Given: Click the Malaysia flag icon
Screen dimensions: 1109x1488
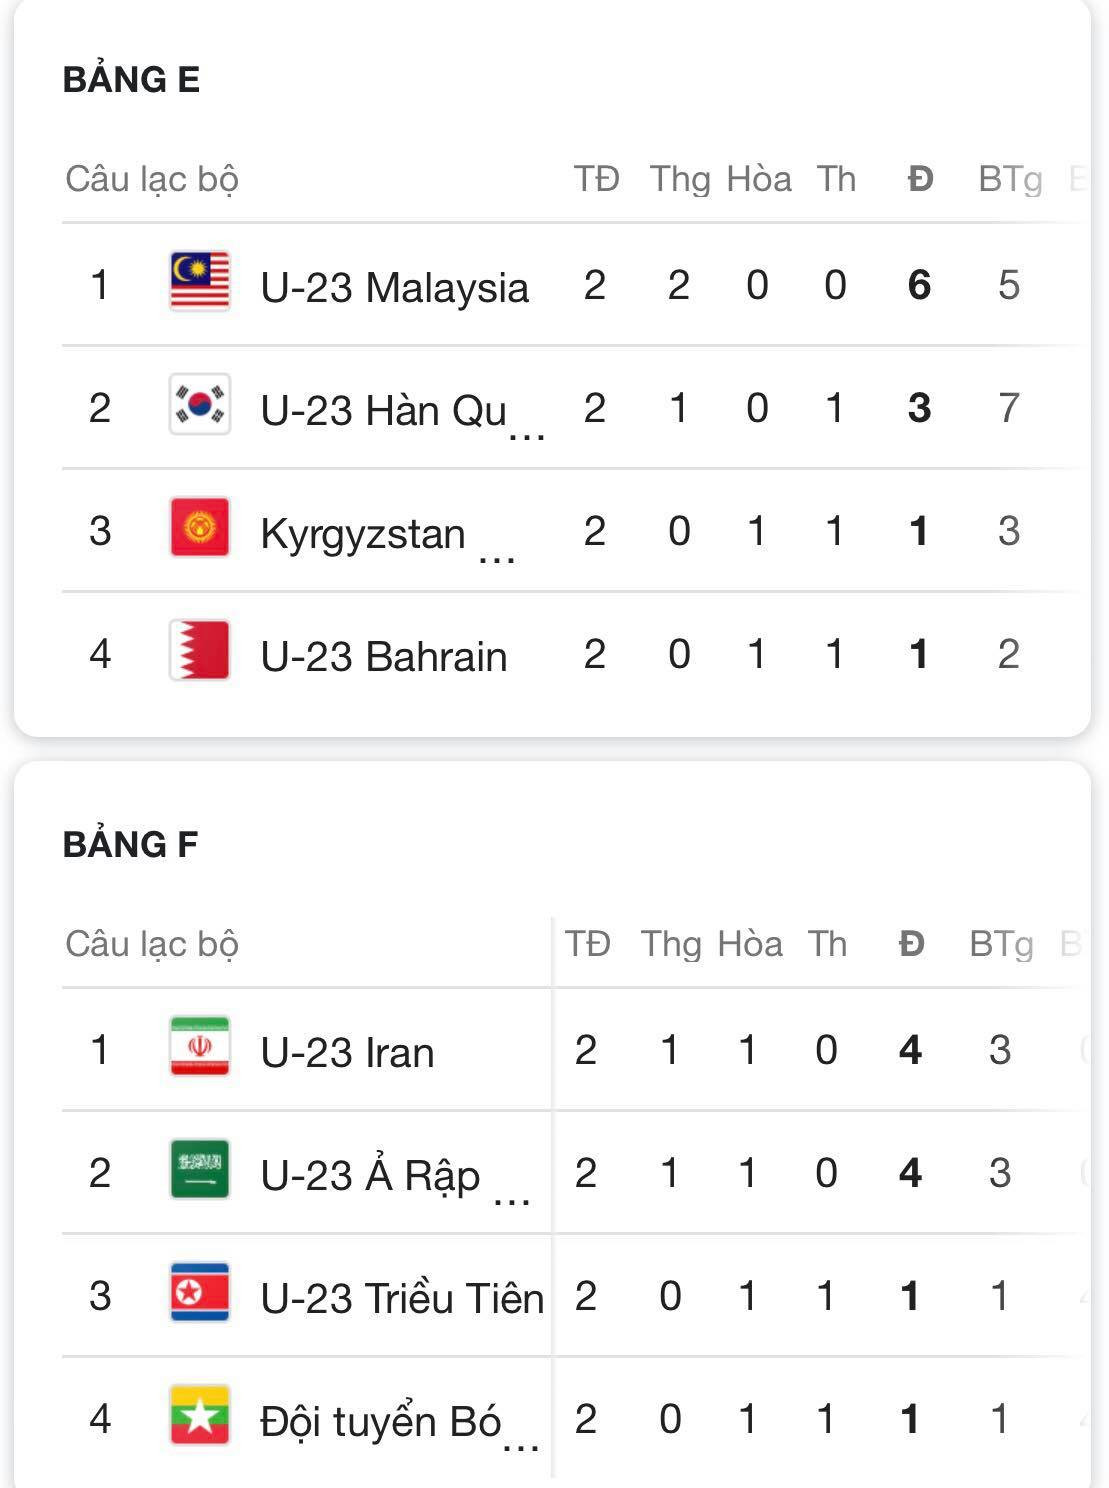Looking at the screenshot, I should point(200,282).
